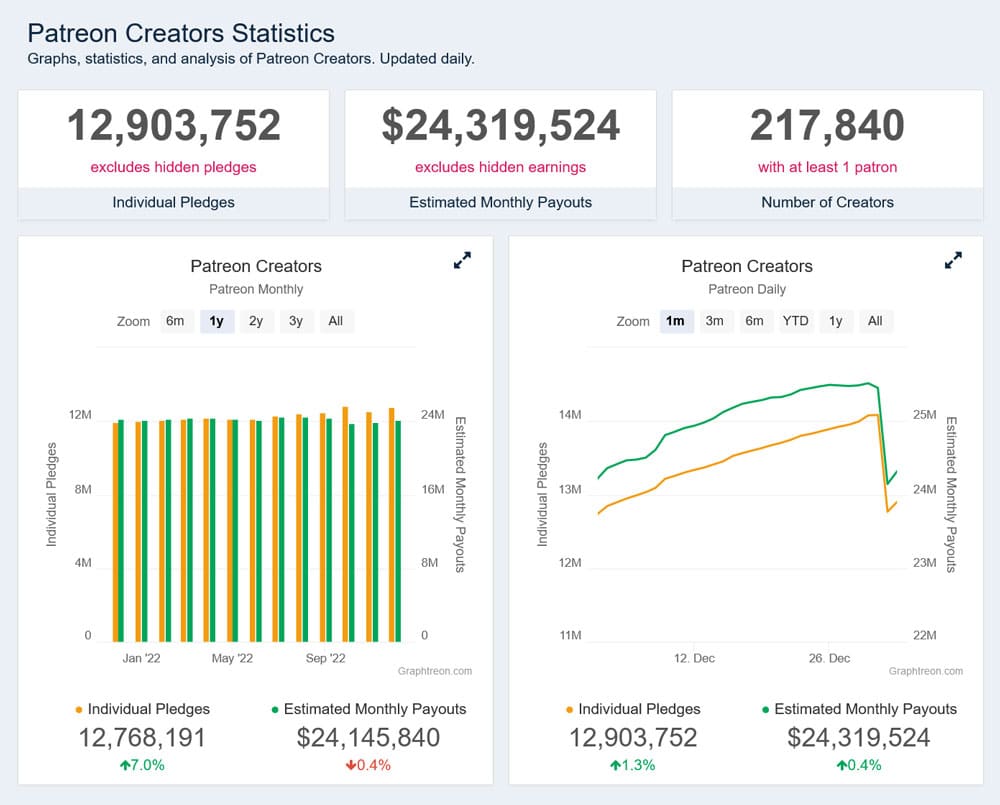Choose 6m zoom on daily chart
Image resolution: width=1000 pixels, height=805 pixels.
click(x=754, y=321)
